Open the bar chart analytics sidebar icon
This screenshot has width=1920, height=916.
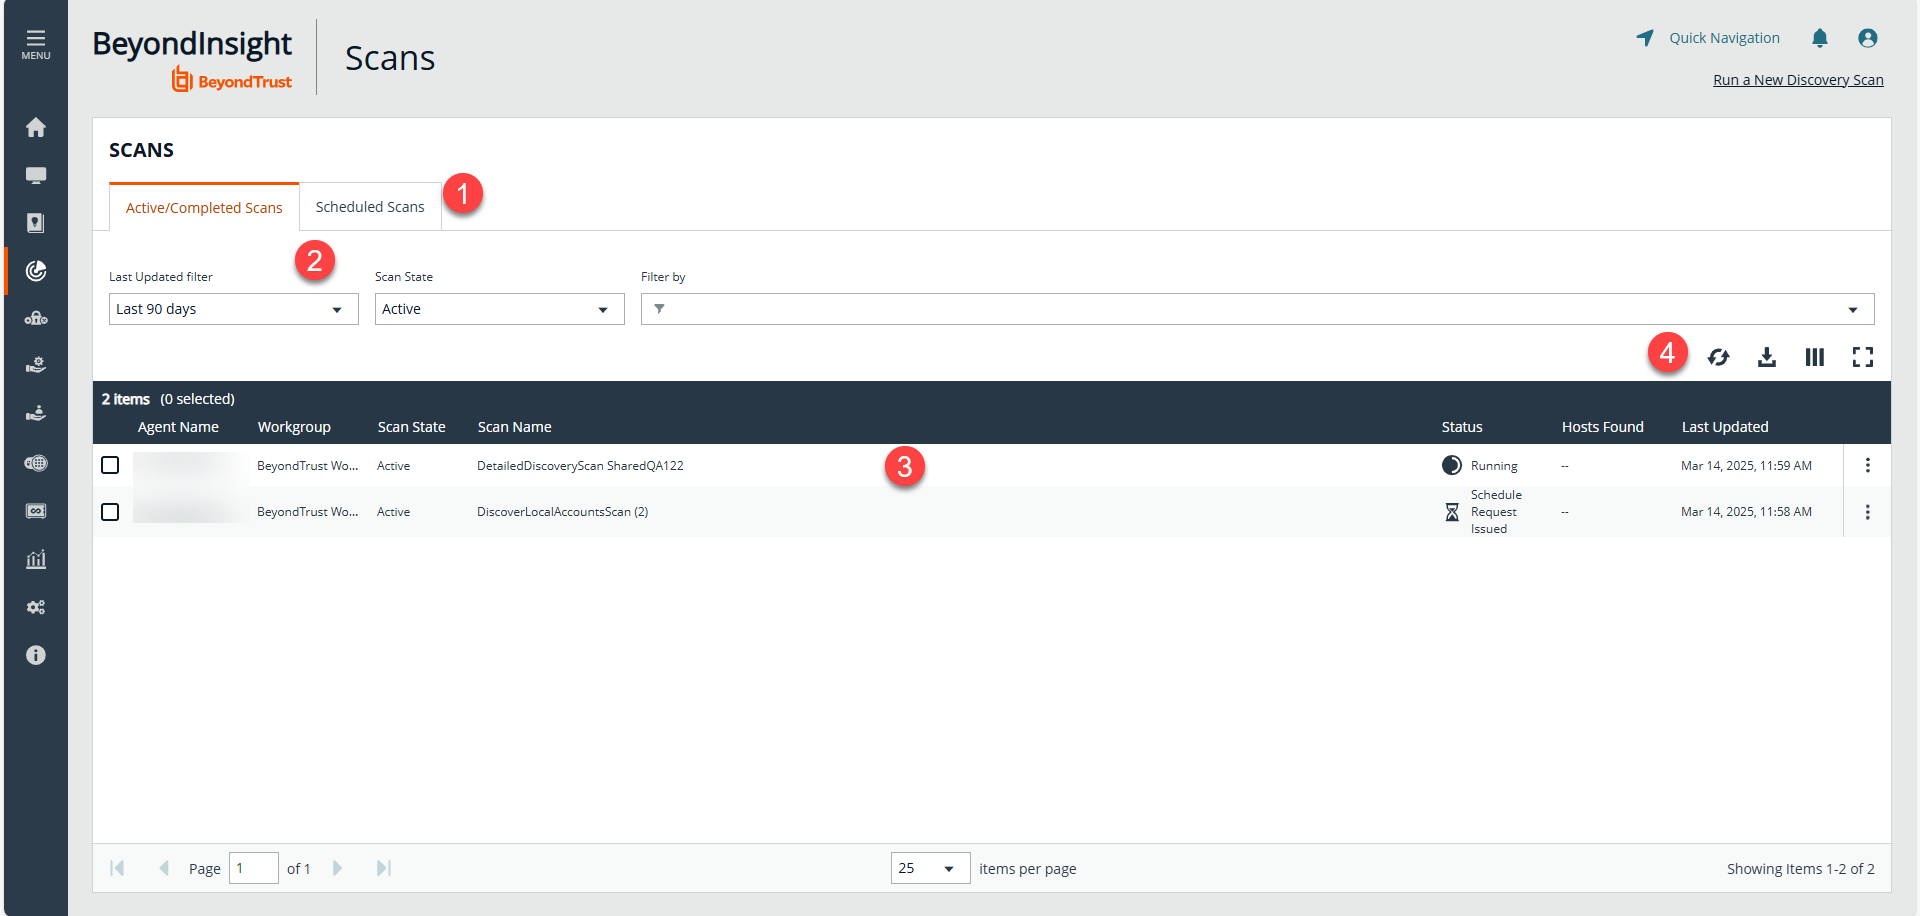[36, 559]
